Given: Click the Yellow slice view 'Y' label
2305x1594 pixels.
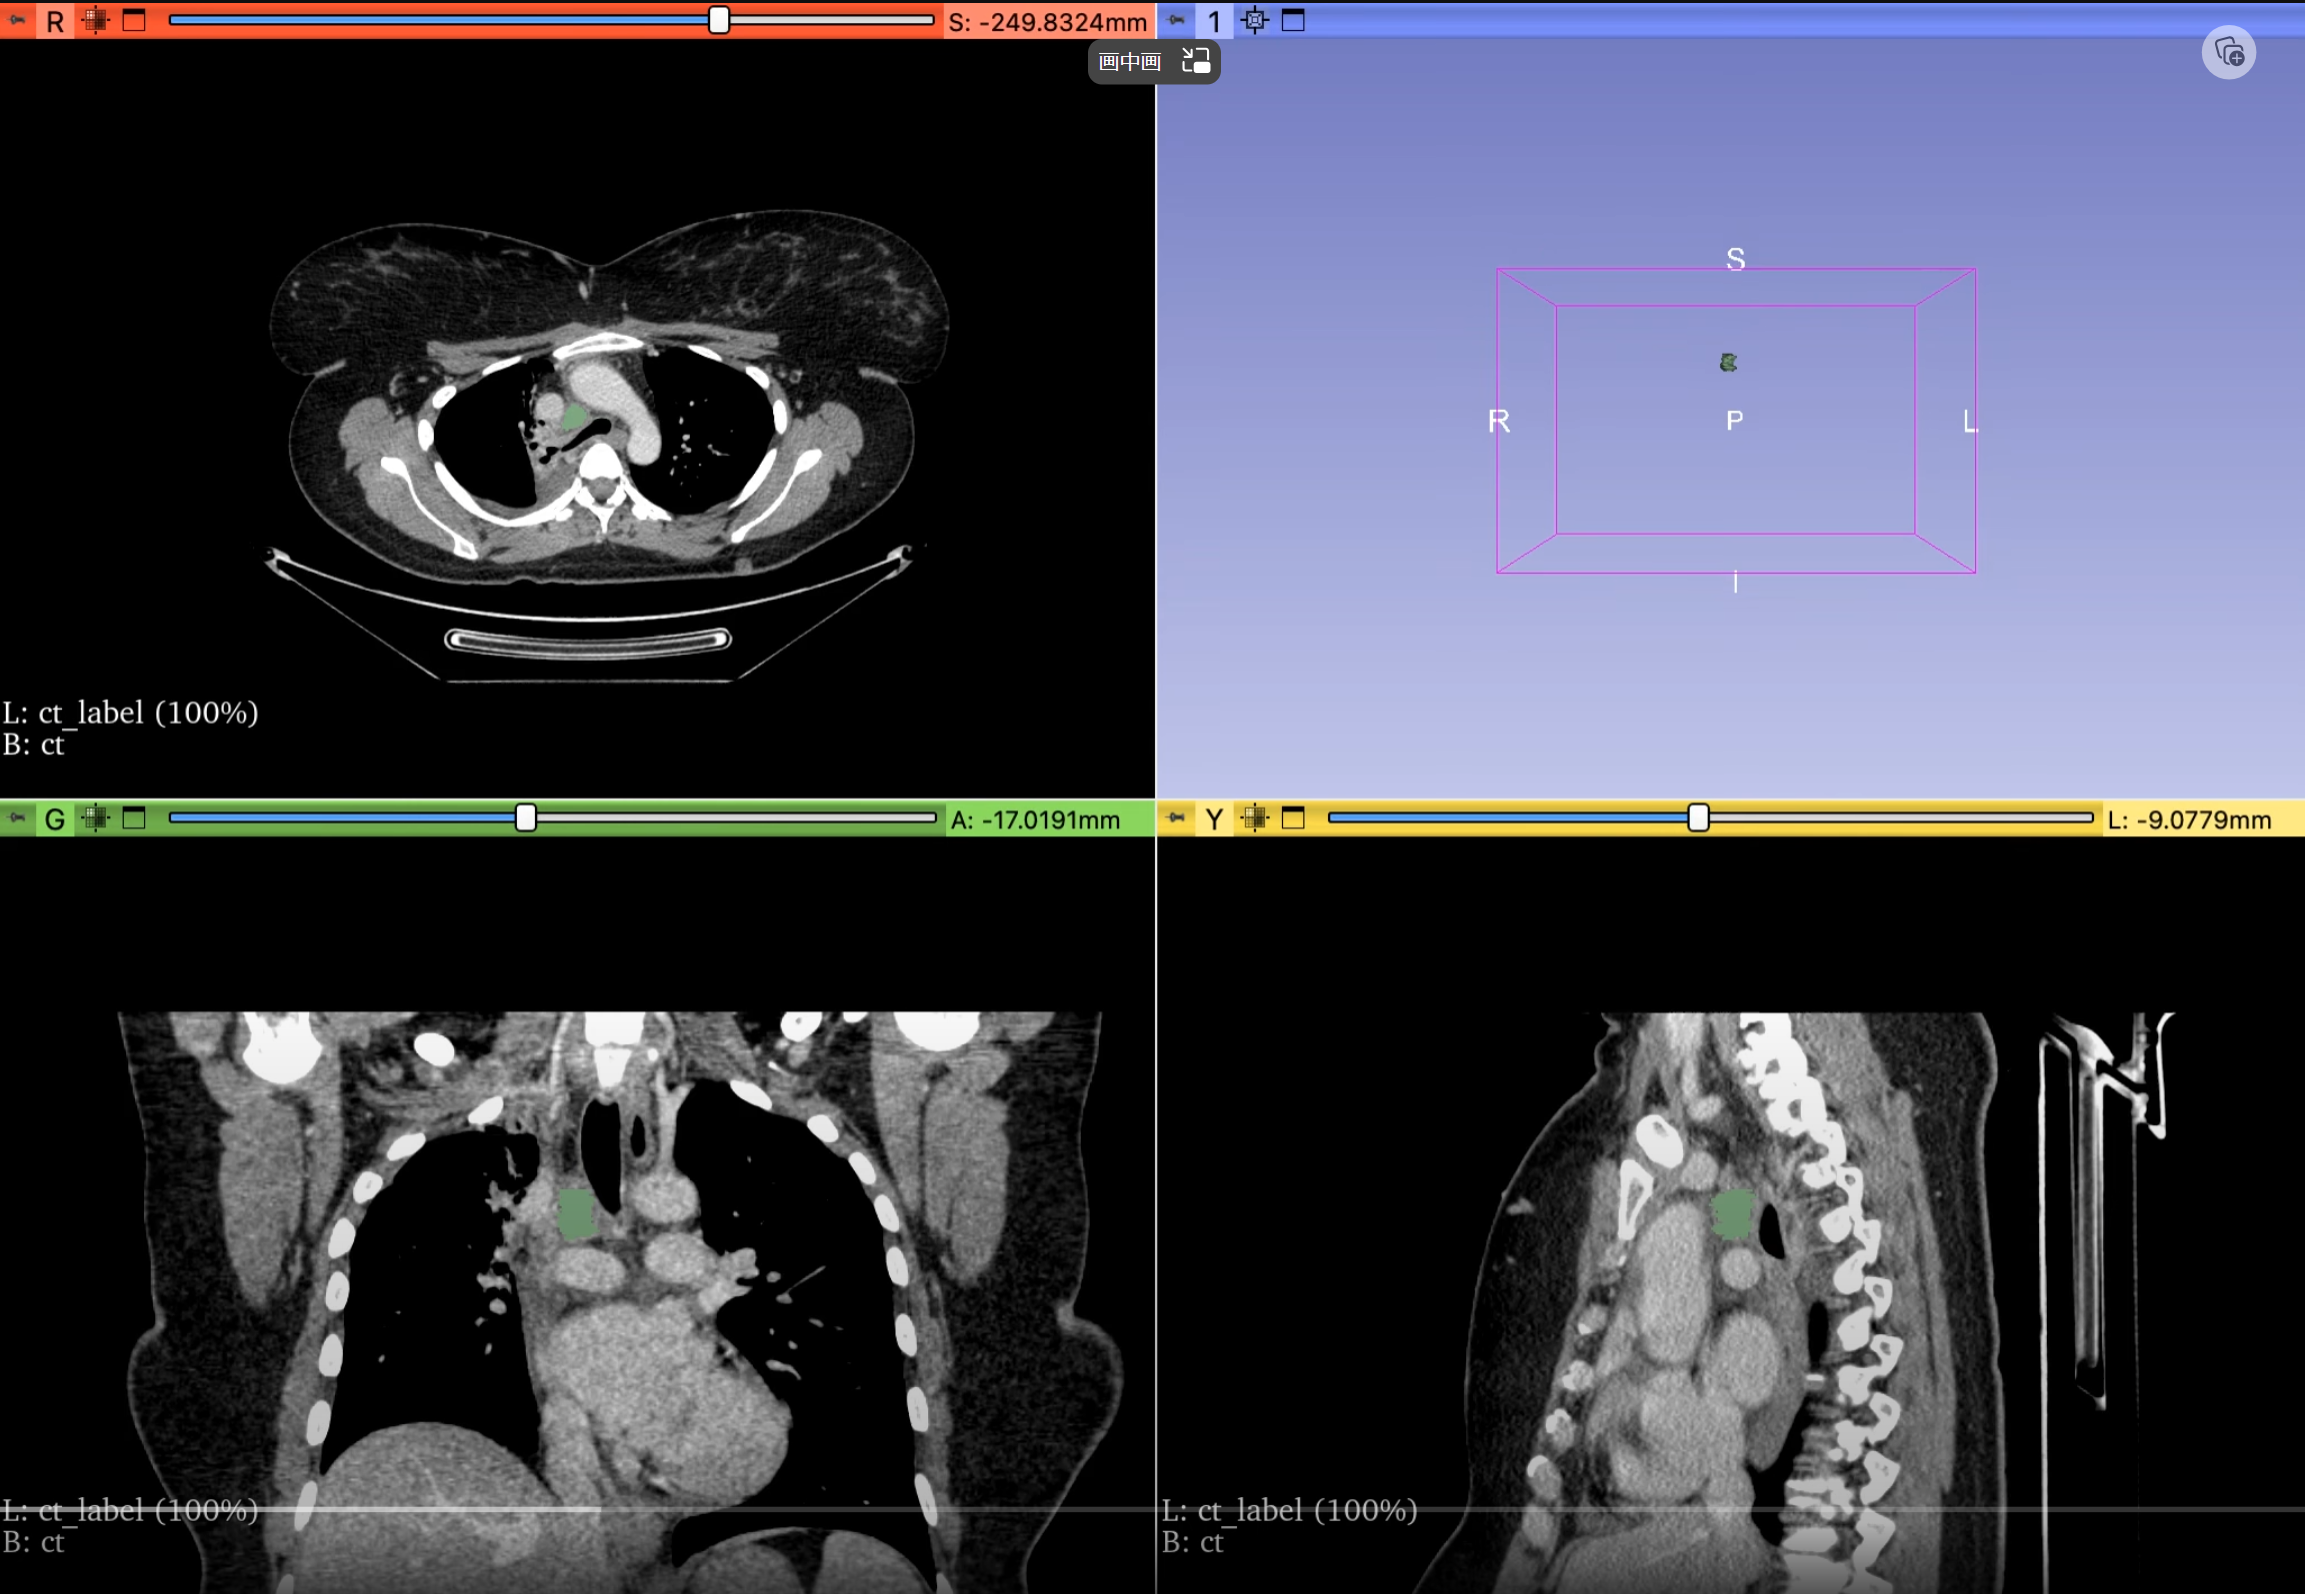Looking at the screenshot, I should [1214, 819].
